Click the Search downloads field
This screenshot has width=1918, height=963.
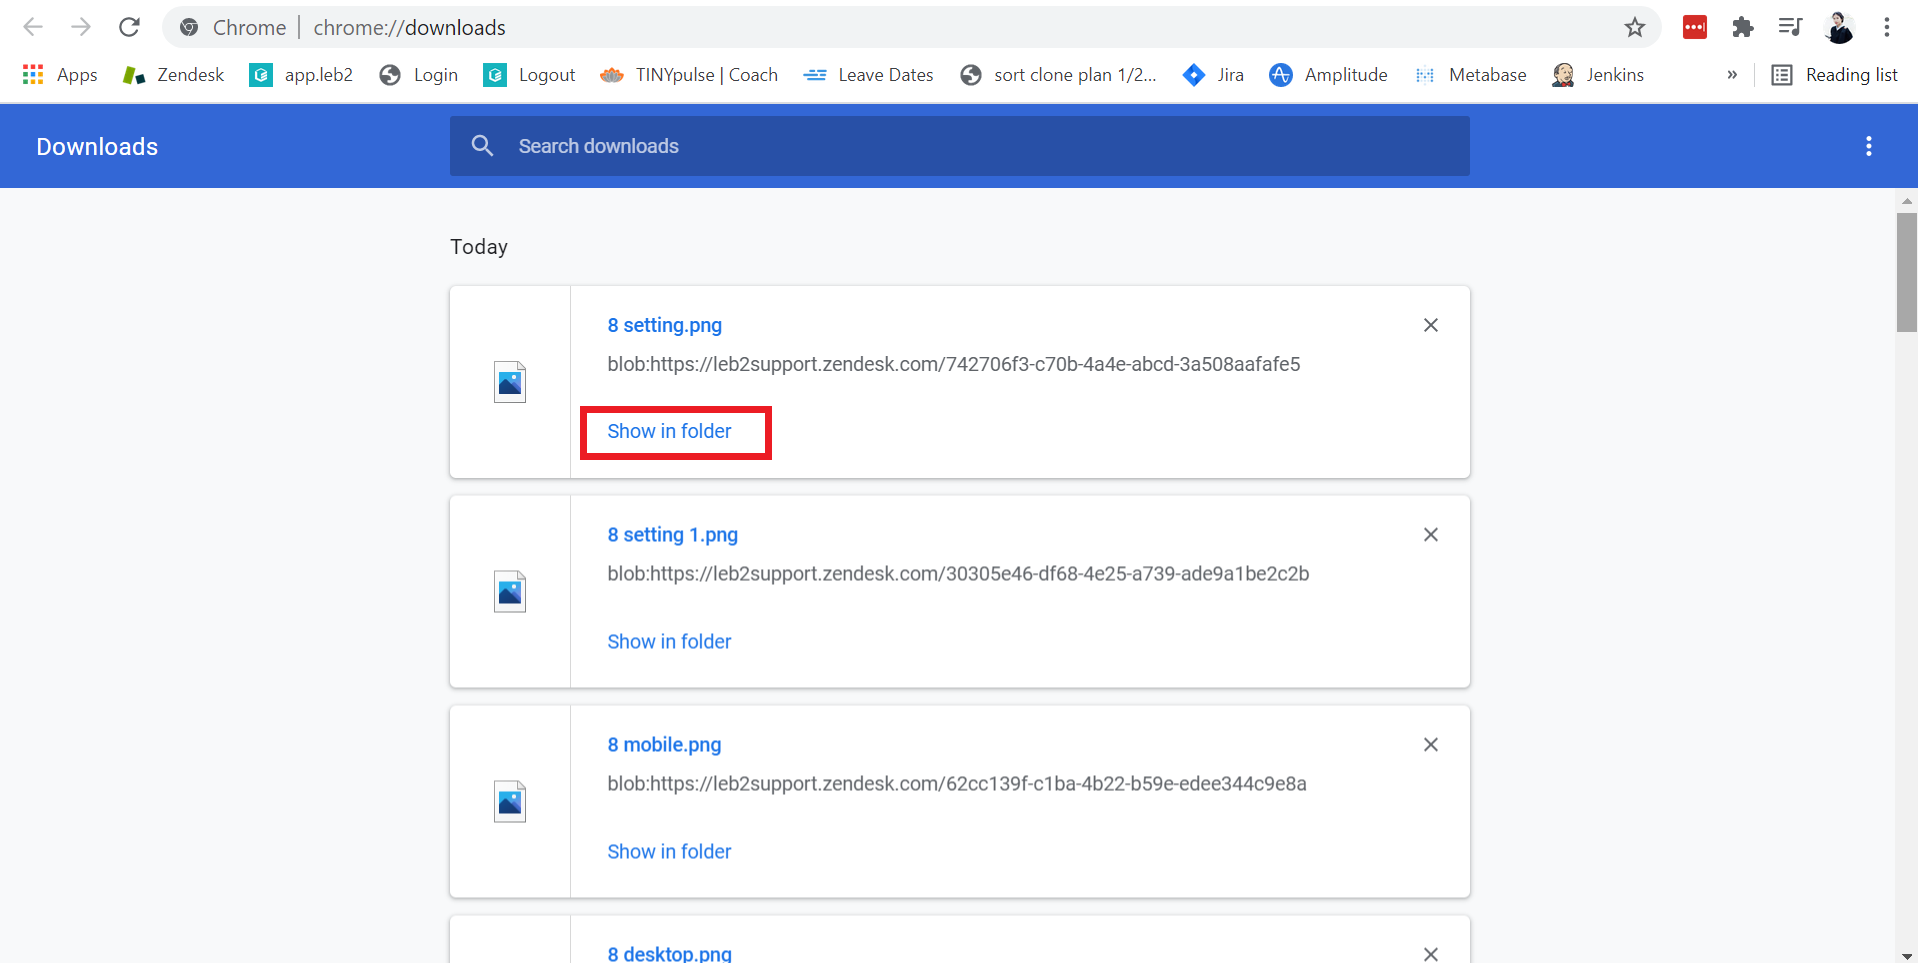point(960,146)
